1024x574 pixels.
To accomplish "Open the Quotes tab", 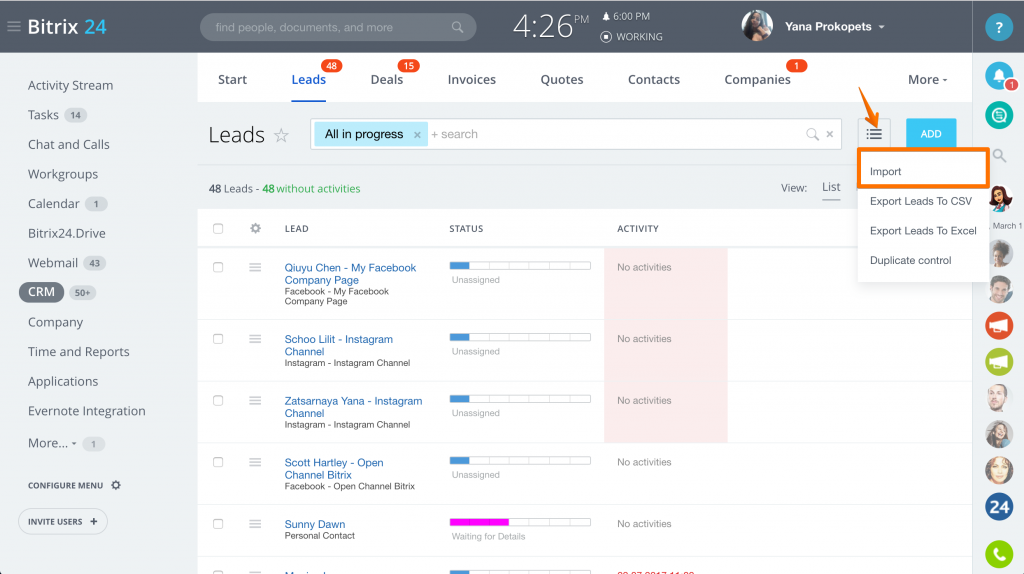I will pos(562,80).
